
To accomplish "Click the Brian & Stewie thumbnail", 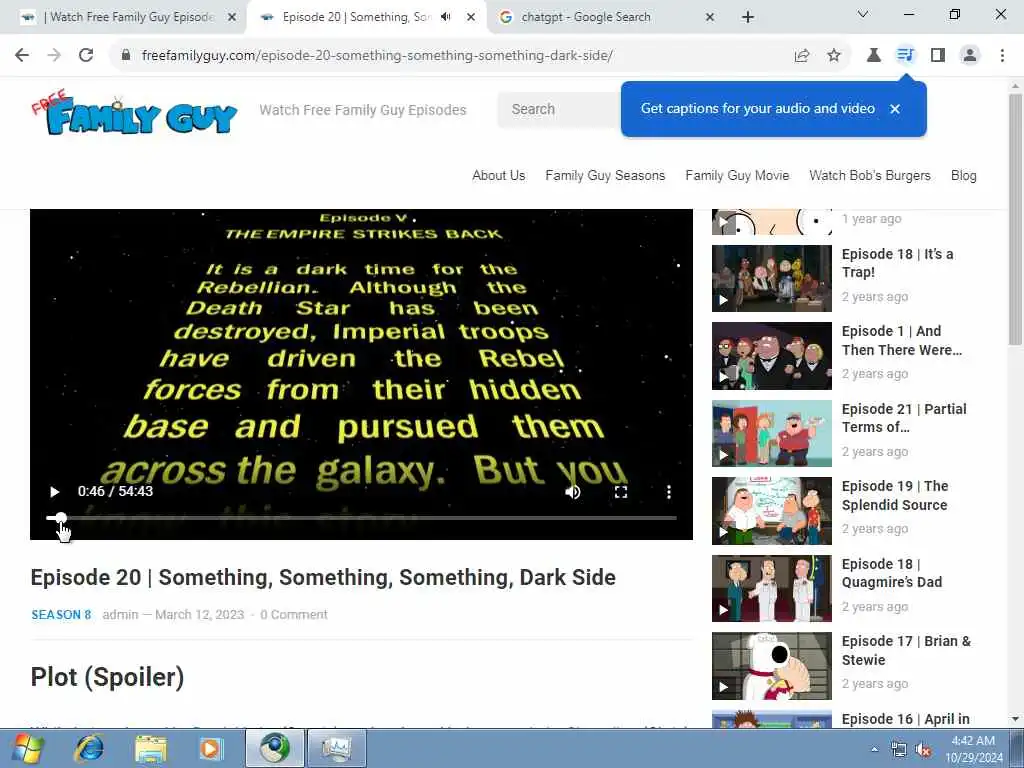I will tap(772, 666).
